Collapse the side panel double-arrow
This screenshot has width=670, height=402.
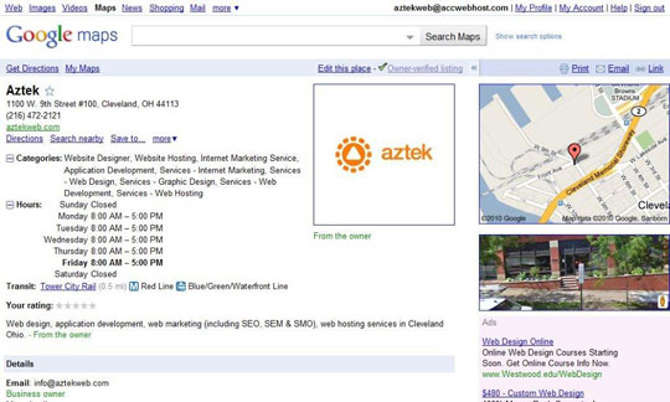click(473, 67)
